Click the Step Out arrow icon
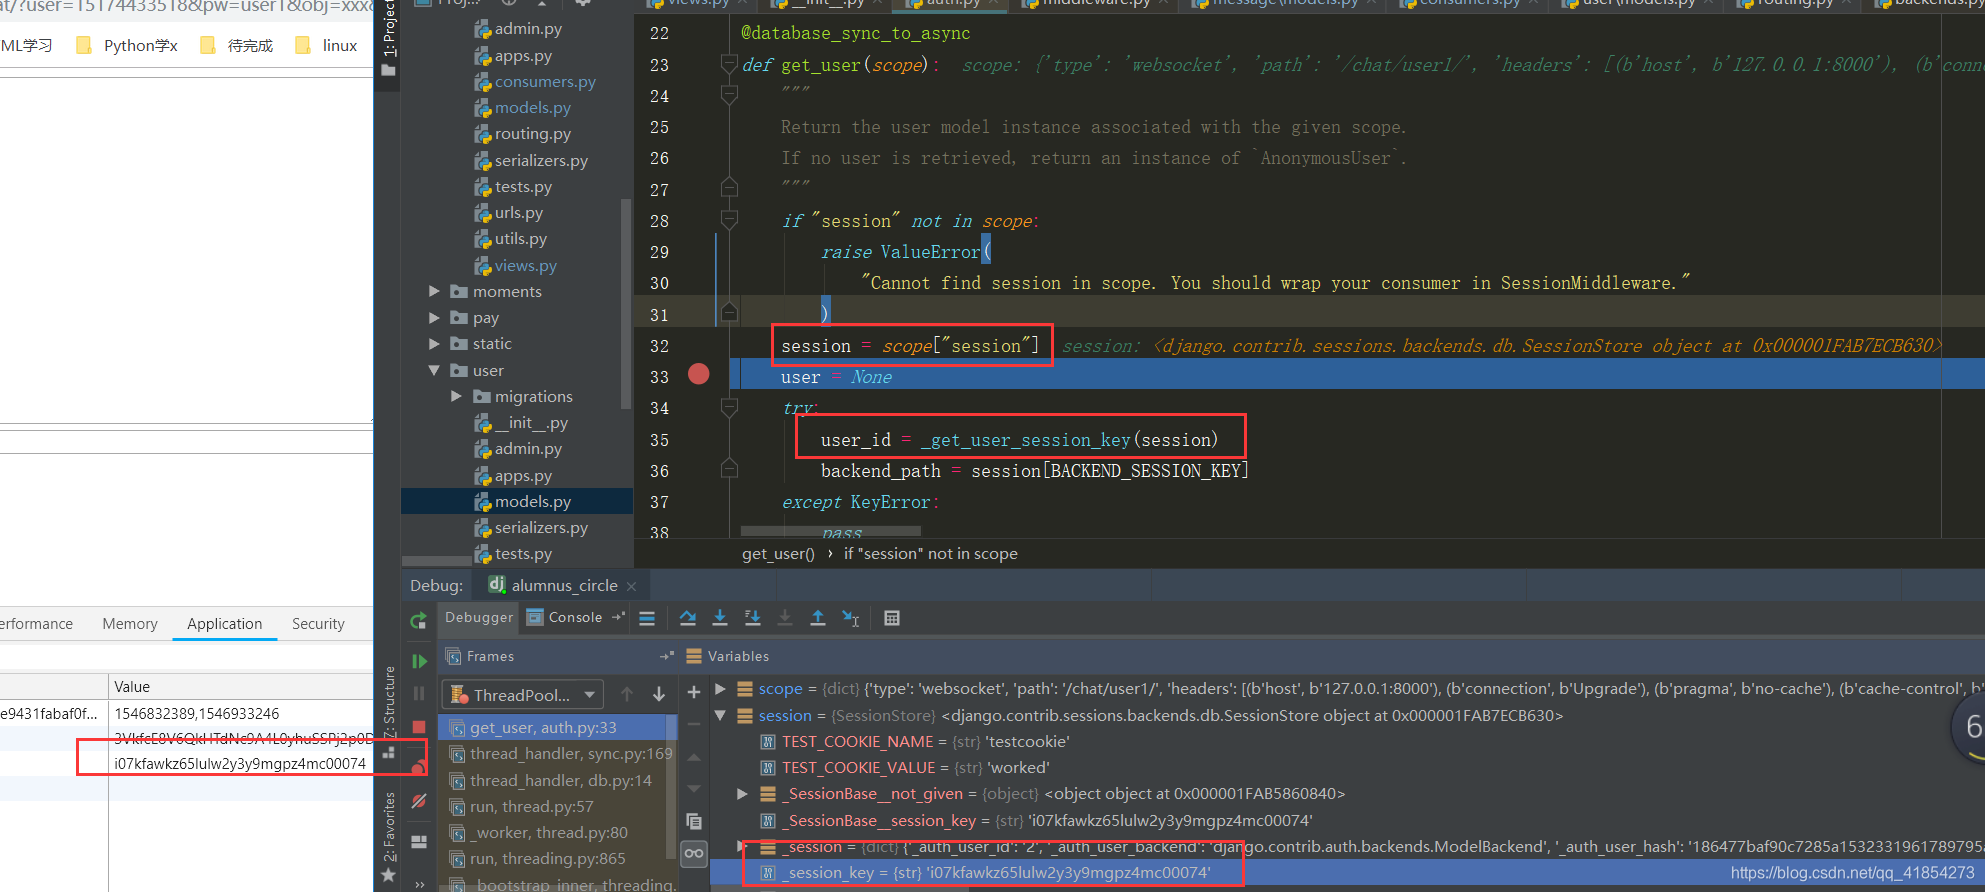1985x892 pixels. pos(817,618)
